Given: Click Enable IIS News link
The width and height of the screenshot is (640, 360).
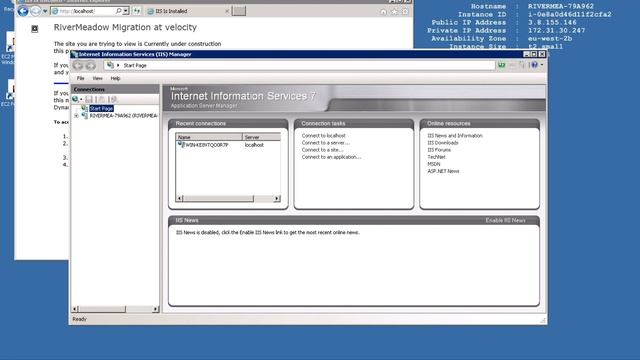Looking at the screenshot, I should [x=505, y=220].
